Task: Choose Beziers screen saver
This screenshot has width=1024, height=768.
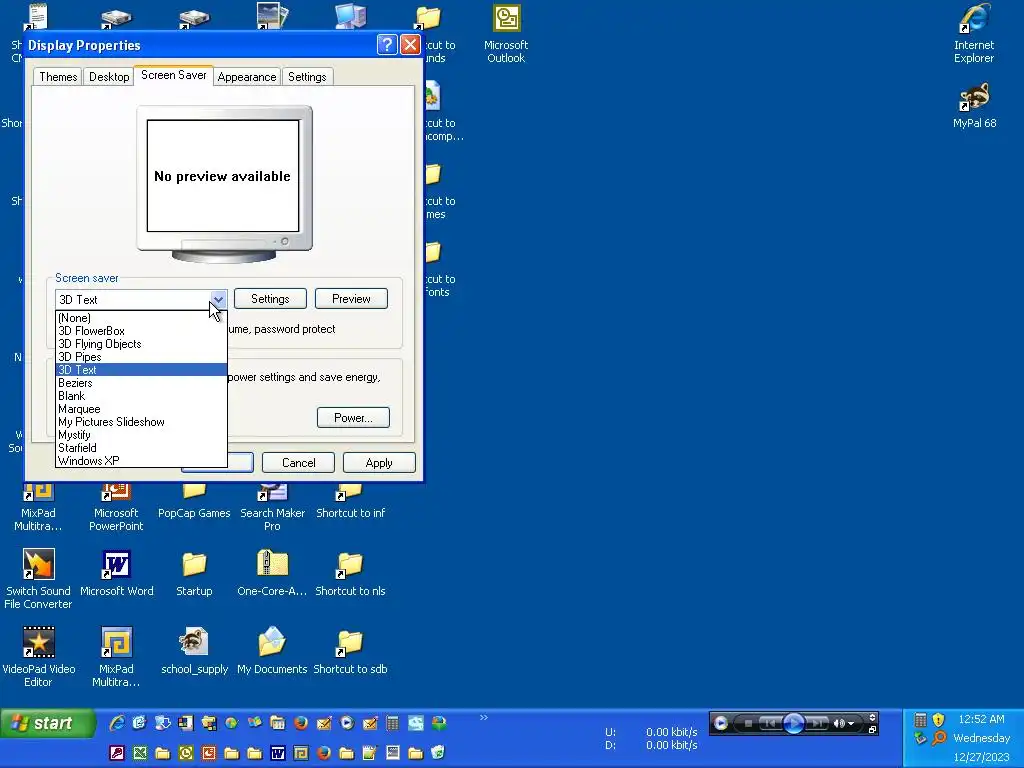Action: point(141,383)
